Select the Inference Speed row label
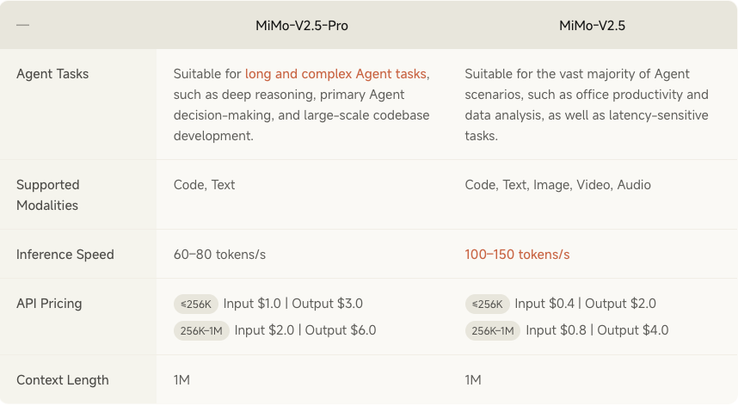Viewport: 739px width, 406px height. click(x=65, y=255)
